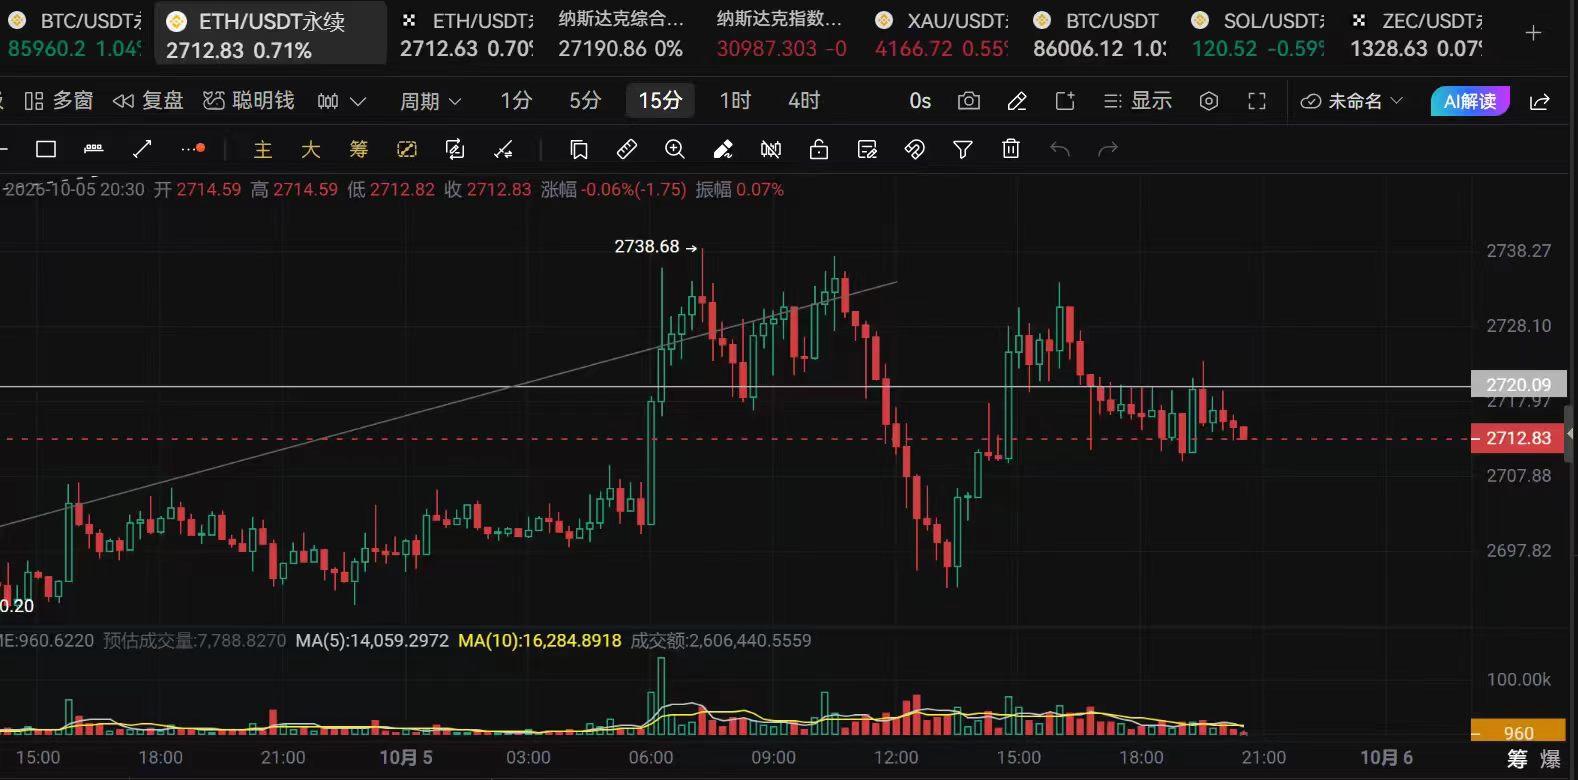Select the 1时 timeframe
The image size is (1578, 780).
tap(735, 101)
